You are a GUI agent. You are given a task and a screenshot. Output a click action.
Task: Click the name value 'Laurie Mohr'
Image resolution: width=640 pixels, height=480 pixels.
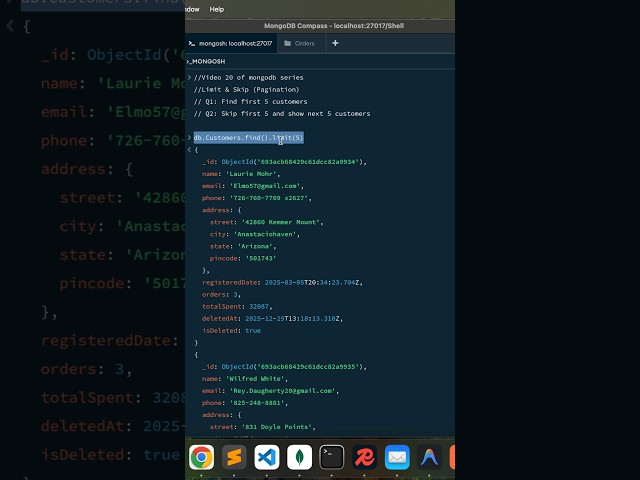coord(253,174)
